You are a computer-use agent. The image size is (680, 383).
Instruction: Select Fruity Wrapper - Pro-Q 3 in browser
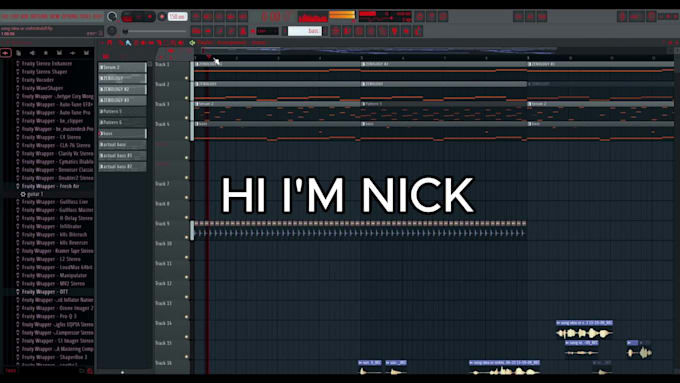pyautogui.click(x=49, y=316)
